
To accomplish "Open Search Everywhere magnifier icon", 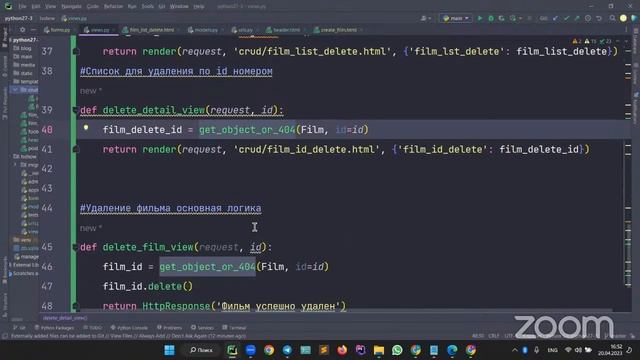I will pyautogui.click(x=613, y=18).
